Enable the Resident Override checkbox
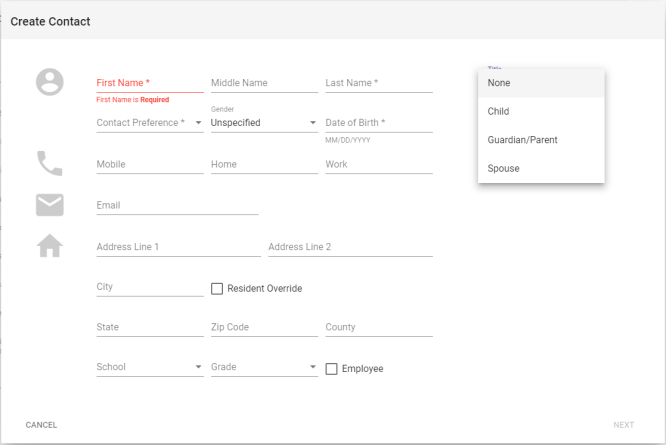The width and height of the screenshot is (666, 445). click(217, 289)
